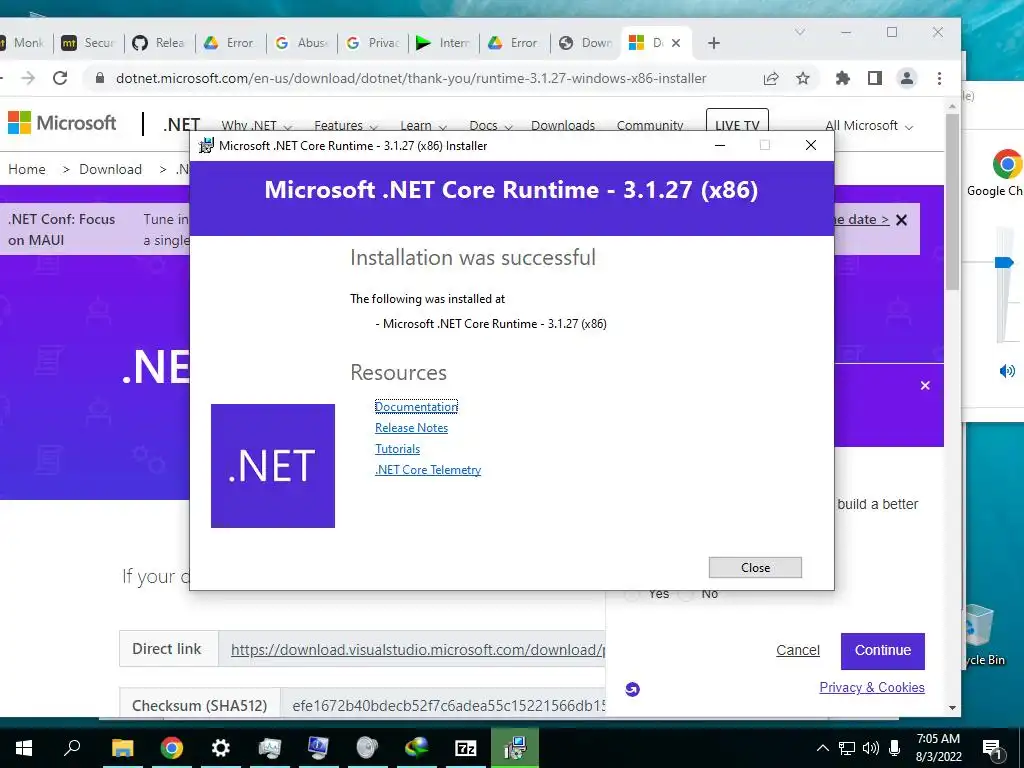Viewport: 1024px width, 768px height.
Task: Bookmark this page with star icon
Action: (x=803, y=78)
